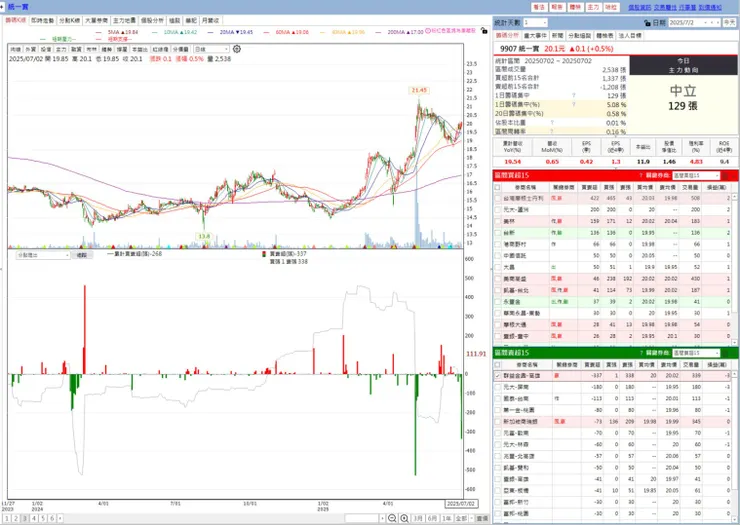This screenshot has height=525, width=740.
Task: Open 新聞 tab in right panel
Action: [557, 35]
